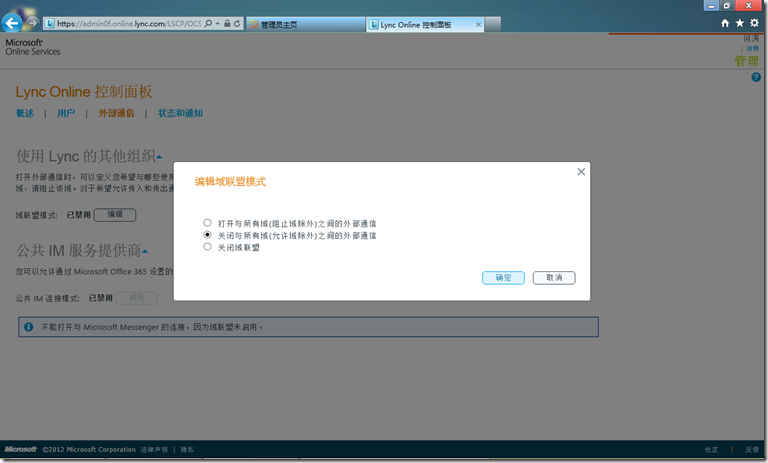Click the 取消 button in dialog
This screenshot has width=768, height=463.
(x=554, y=278)
